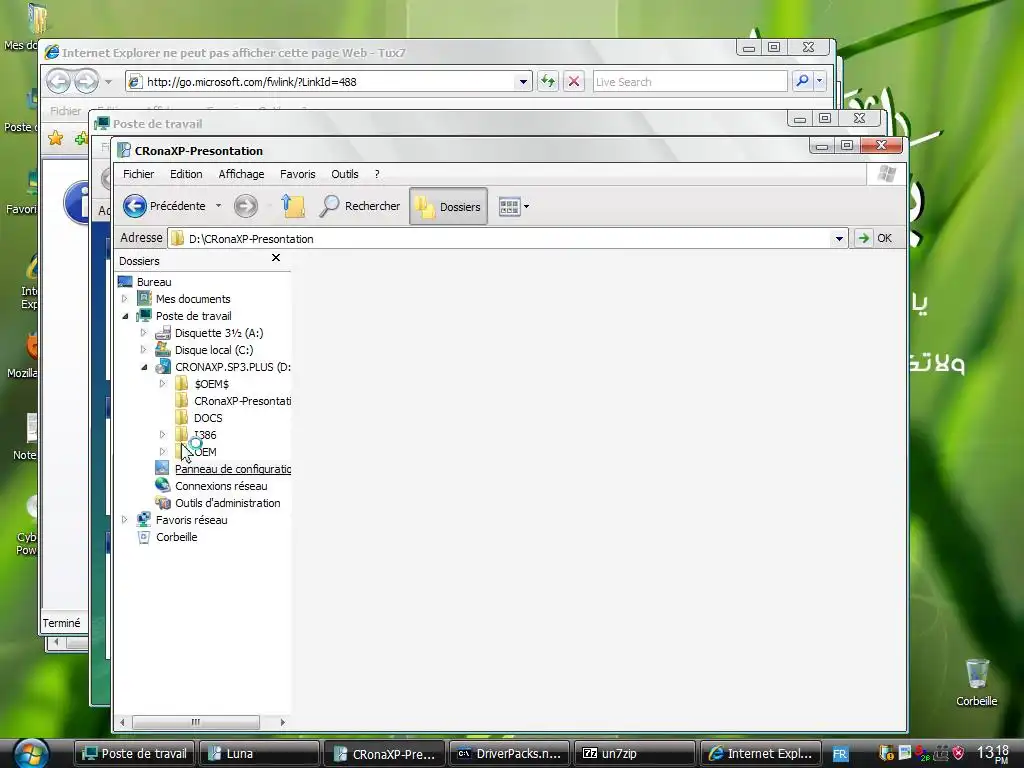
Task: Click Internet Explorer back arrow
Action: 59,82
